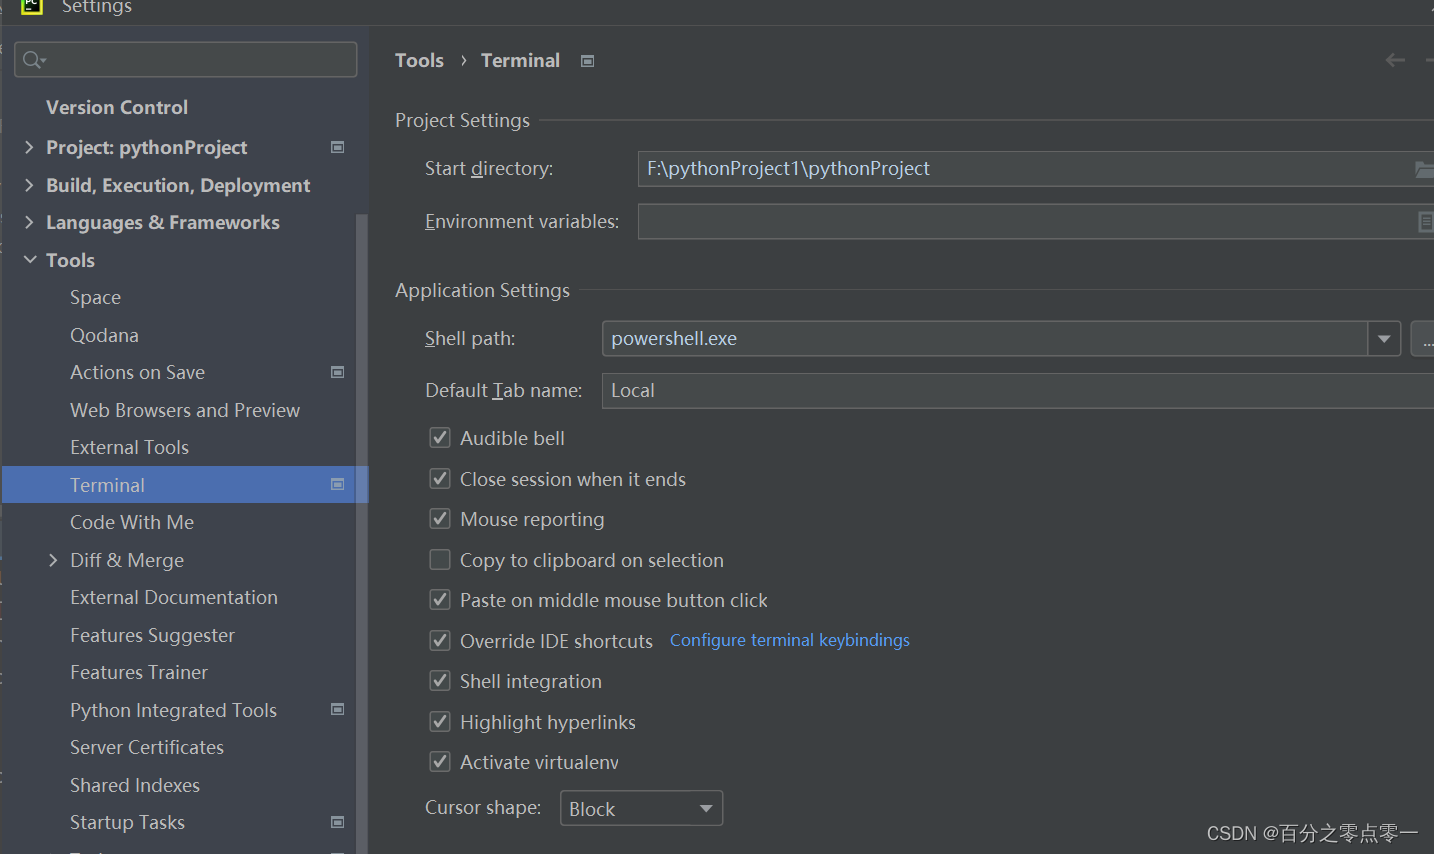Open the Shell path dropdown

pos(1384,338)
